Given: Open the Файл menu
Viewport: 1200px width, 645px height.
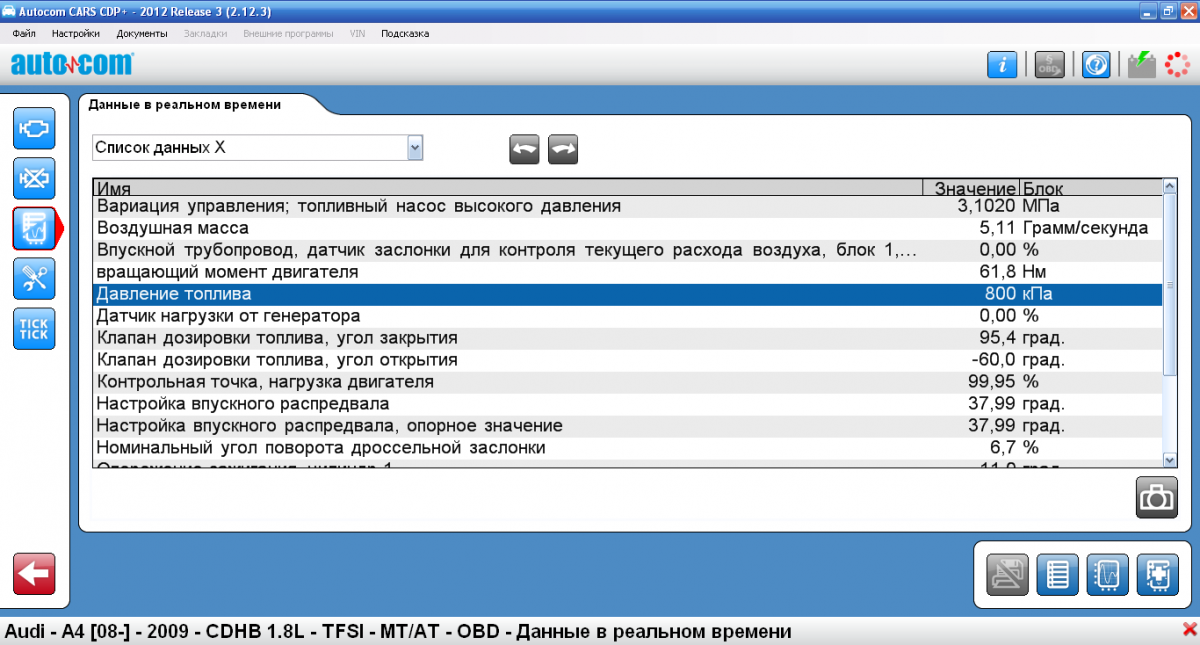Looking at the screenshot, I should [x=24, y=33].
